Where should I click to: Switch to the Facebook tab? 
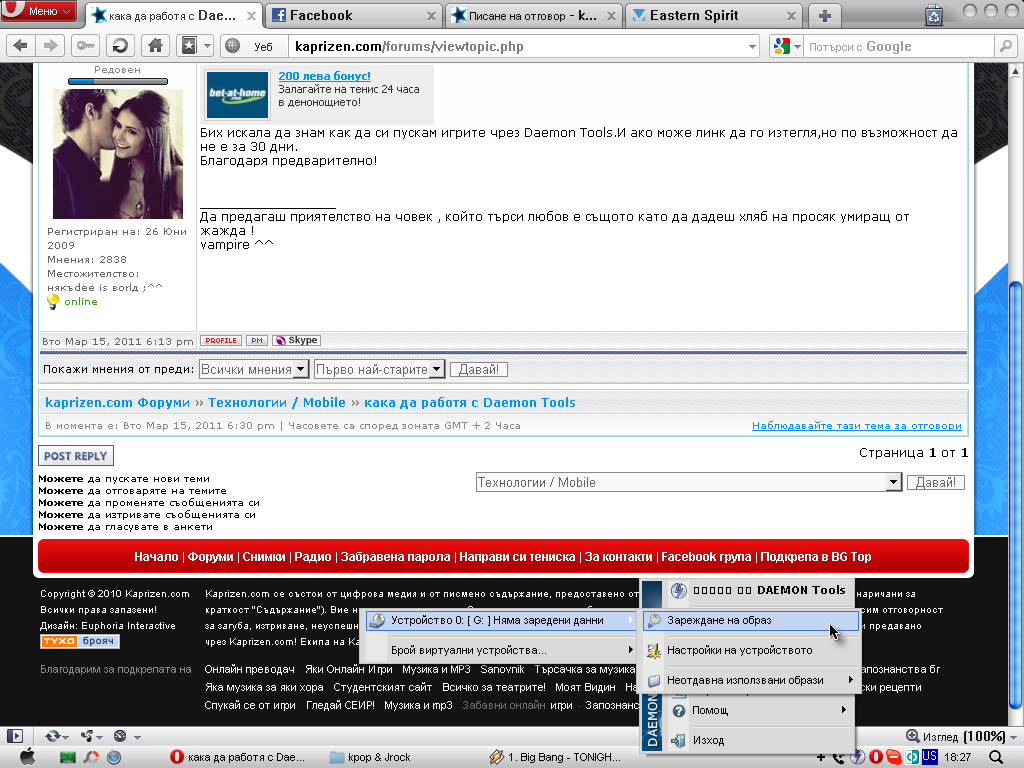pyautogui.click(x=353, y=16)
